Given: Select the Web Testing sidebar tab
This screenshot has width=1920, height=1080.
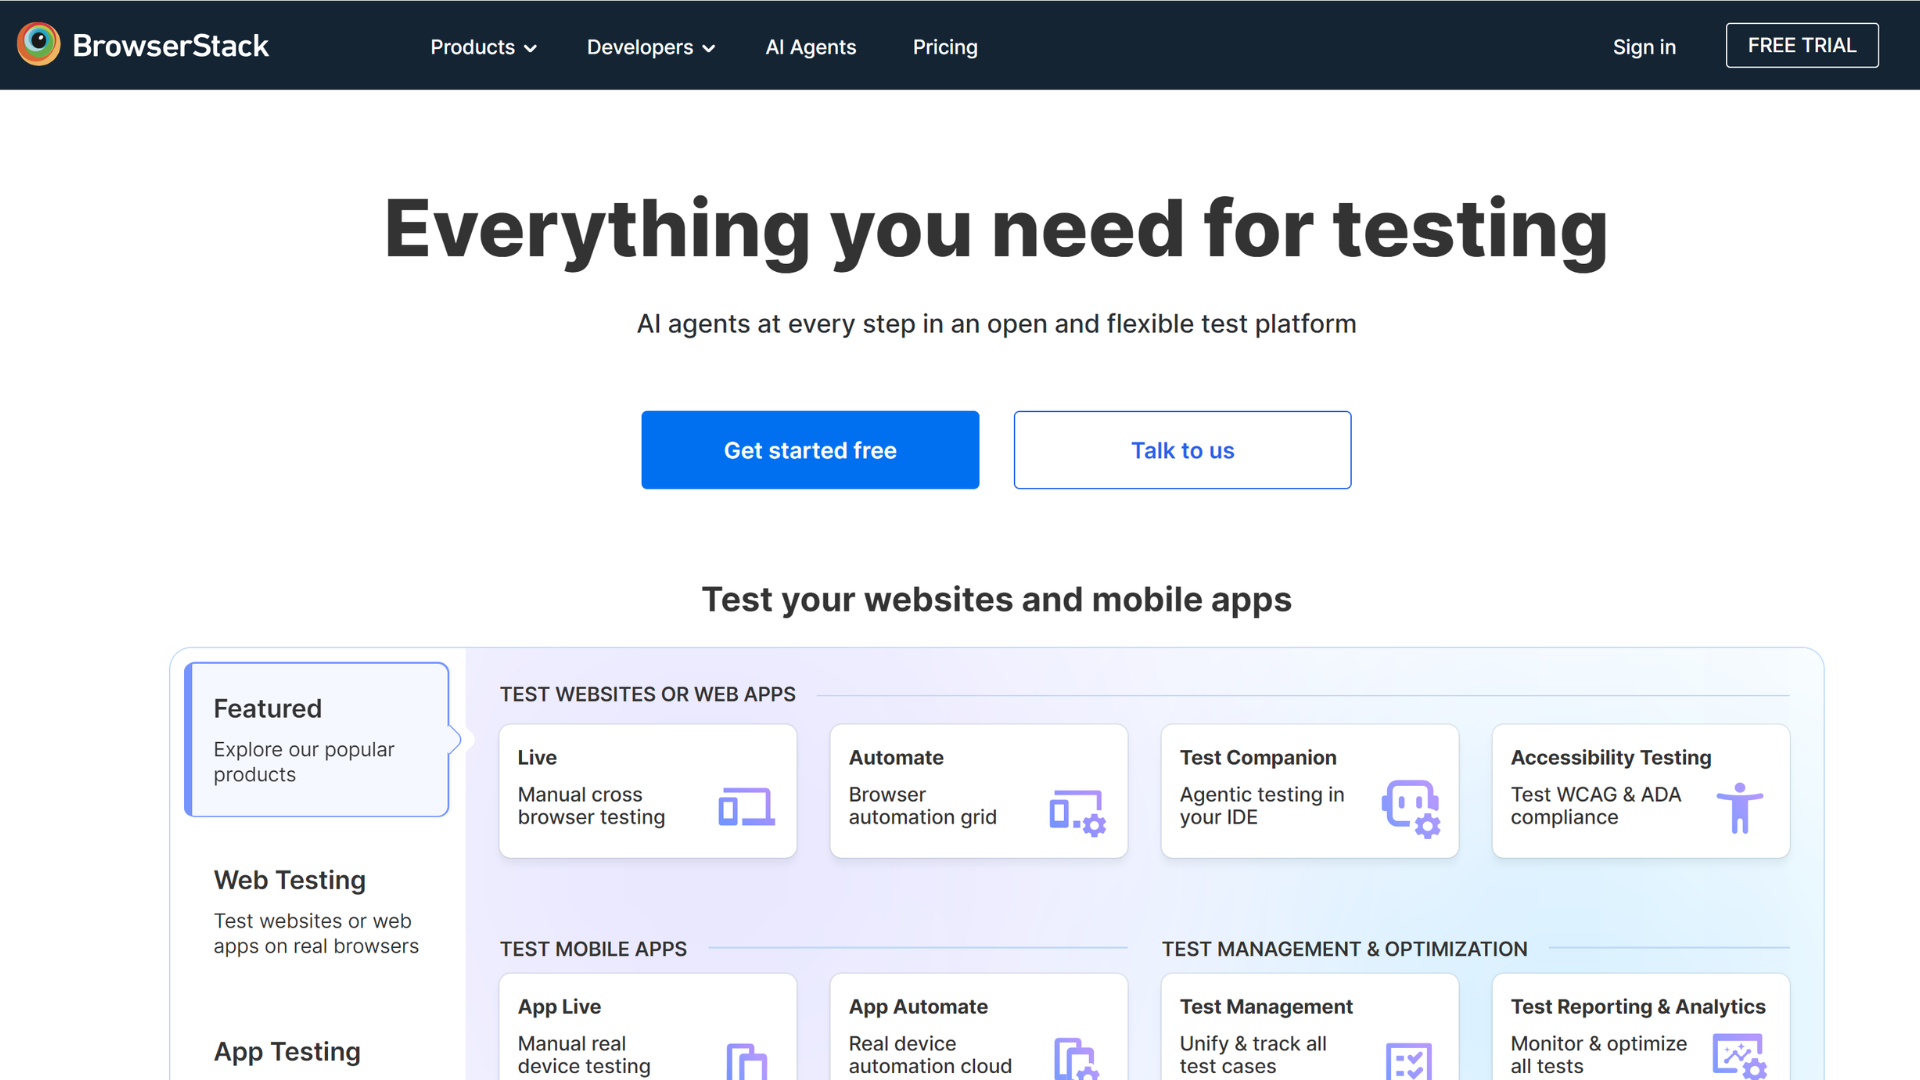Looking at the screenshot, I should [x=317, y=910].
